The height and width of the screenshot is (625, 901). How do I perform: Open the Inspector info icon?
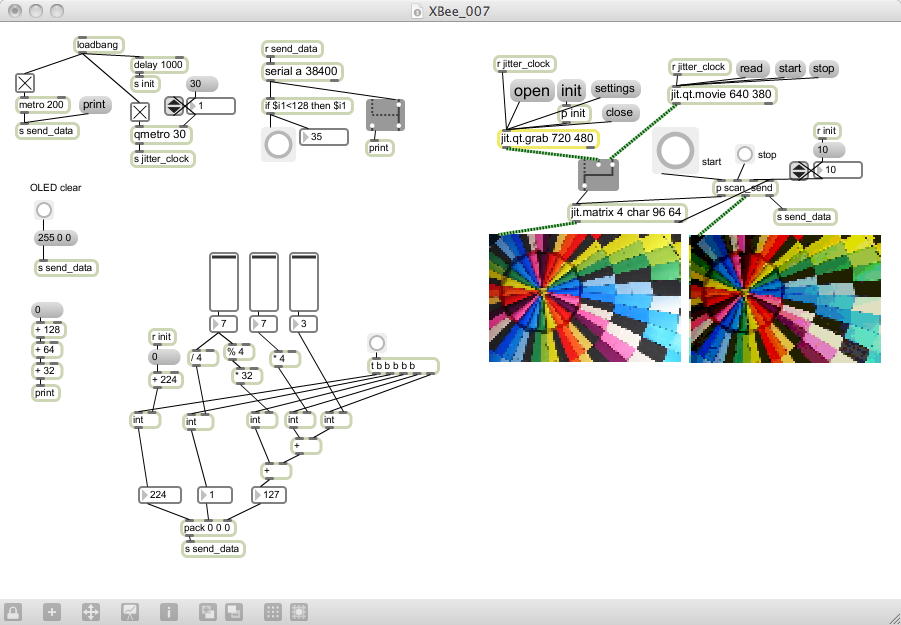tap(169, 611)
